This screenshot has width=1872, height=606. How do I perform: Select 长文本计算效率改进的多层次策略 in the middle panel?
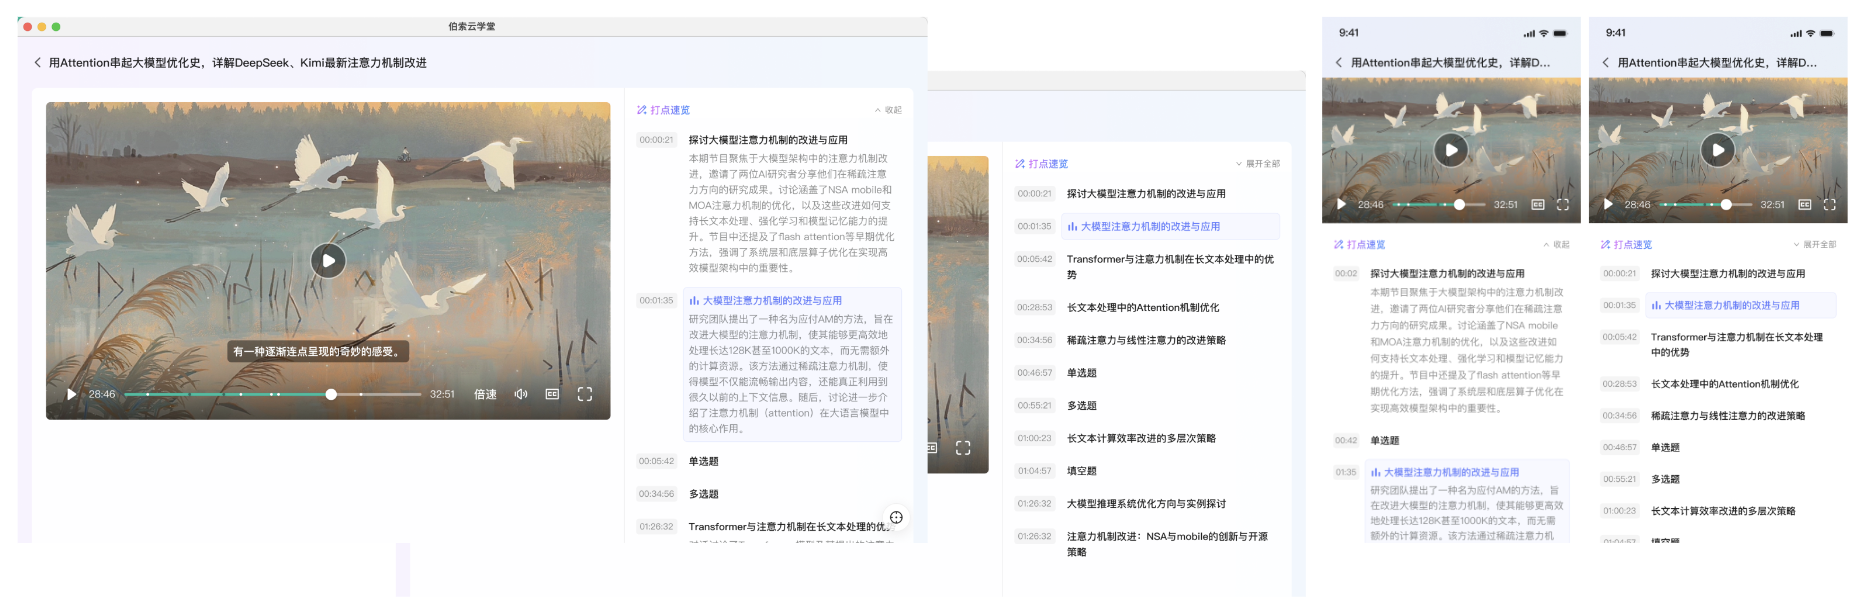coord(1141,438)
